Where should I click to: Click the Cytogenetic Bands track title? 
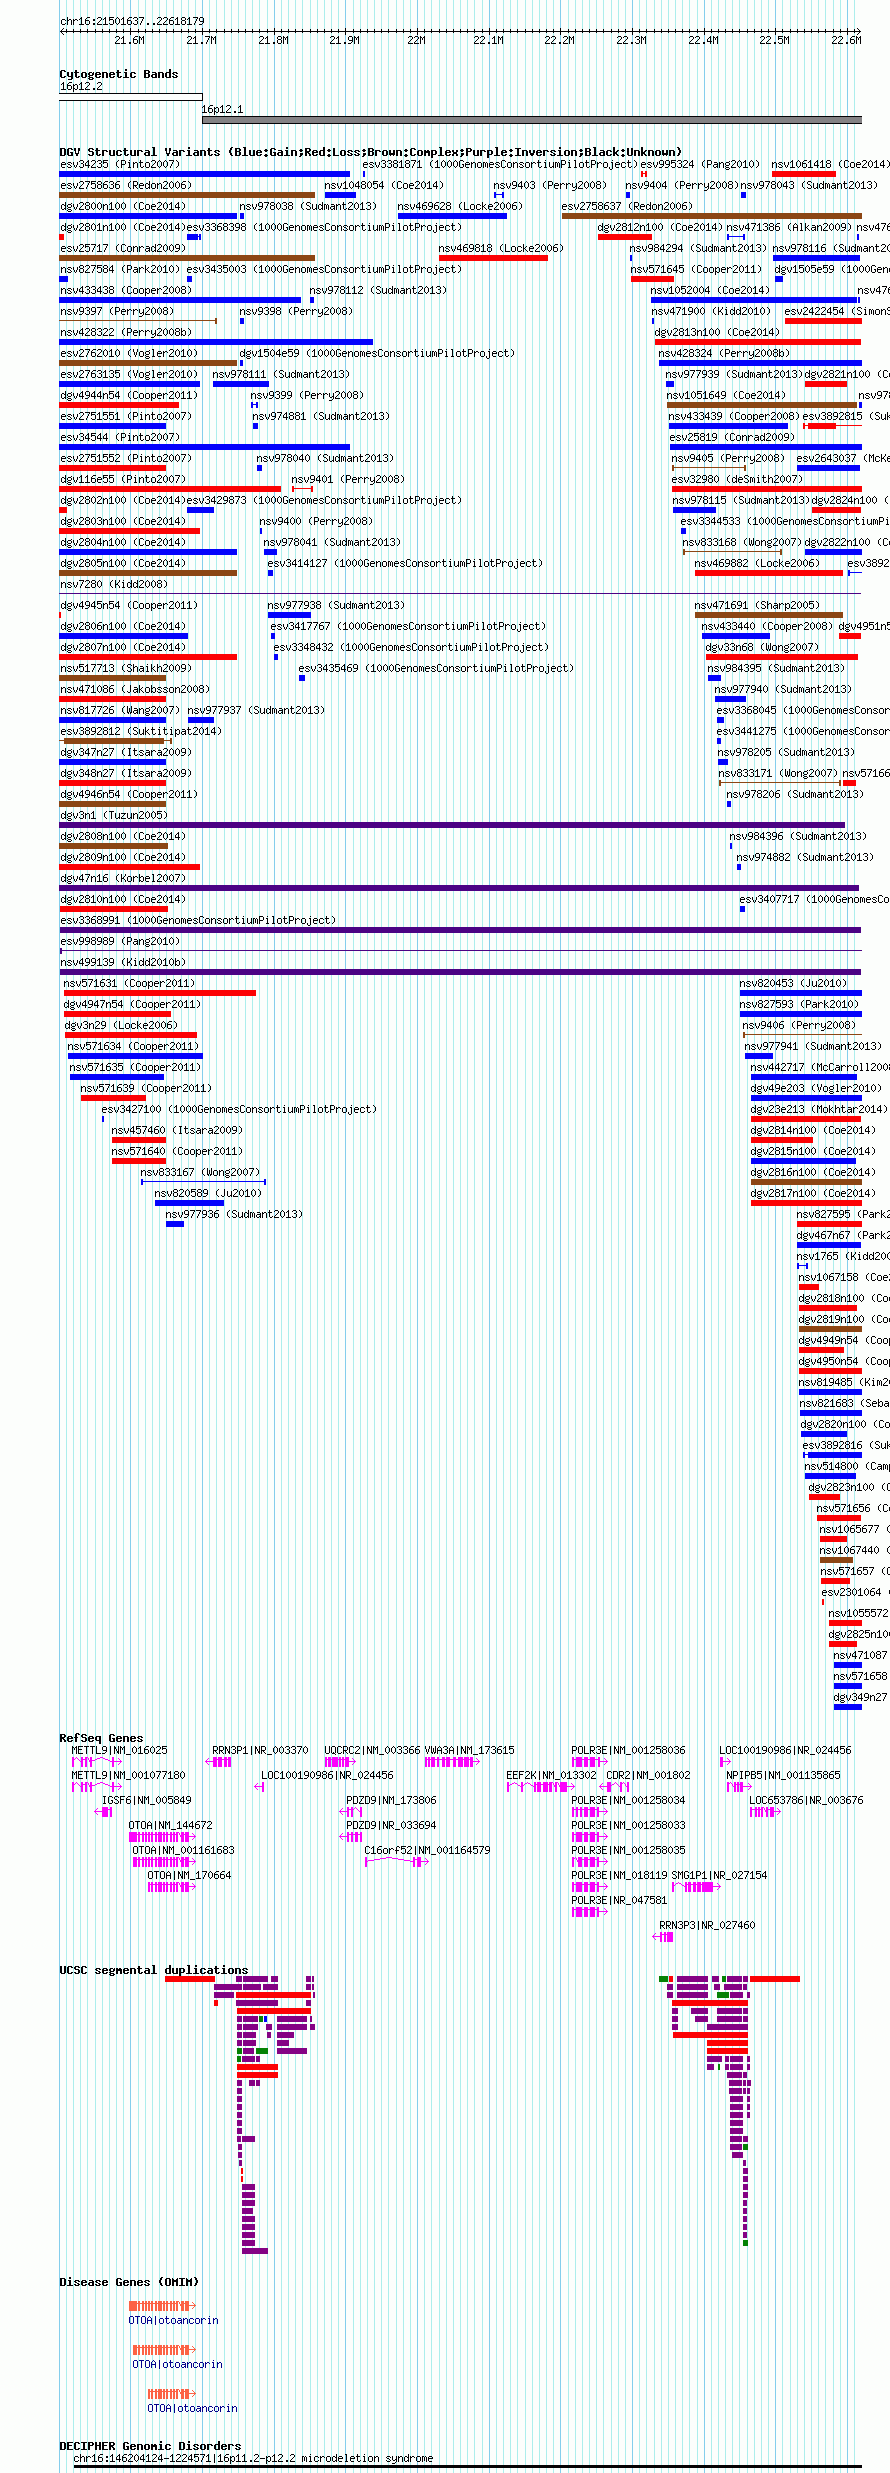click(x=118, y=74)
